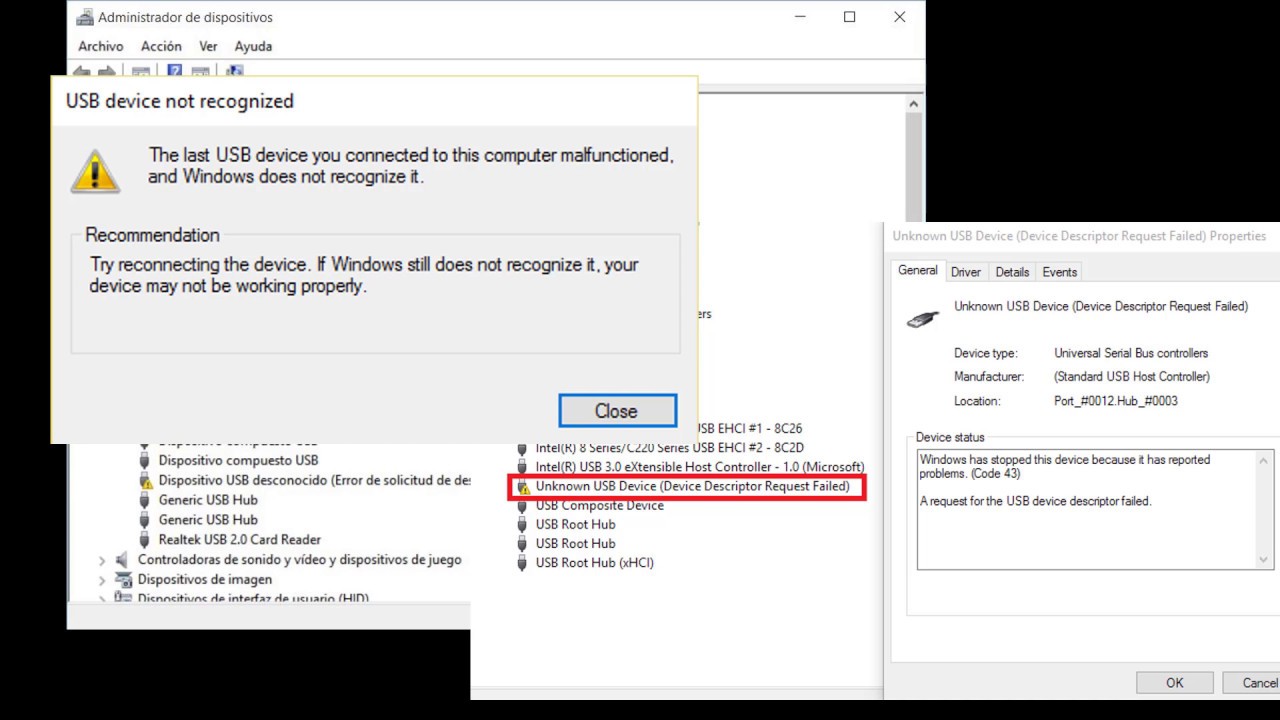Expand Controladoras de sonido y vídeo node
Image resolution: width=1280 pixels, height=720 pixels.
point(102,561)
